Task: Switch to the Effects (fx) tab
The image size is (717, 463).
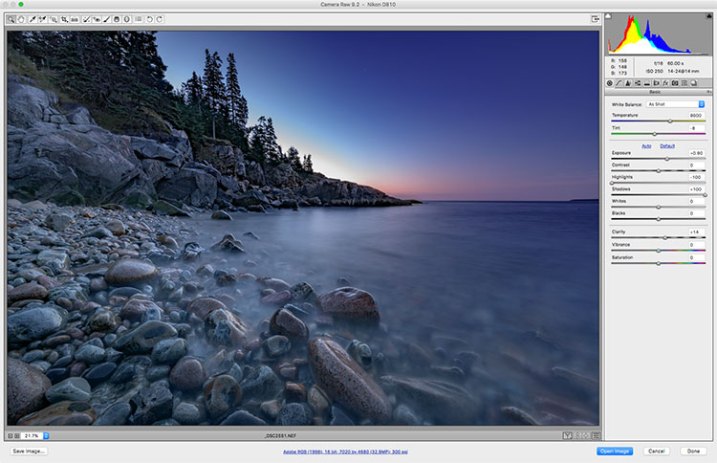Action: point(665,83)
